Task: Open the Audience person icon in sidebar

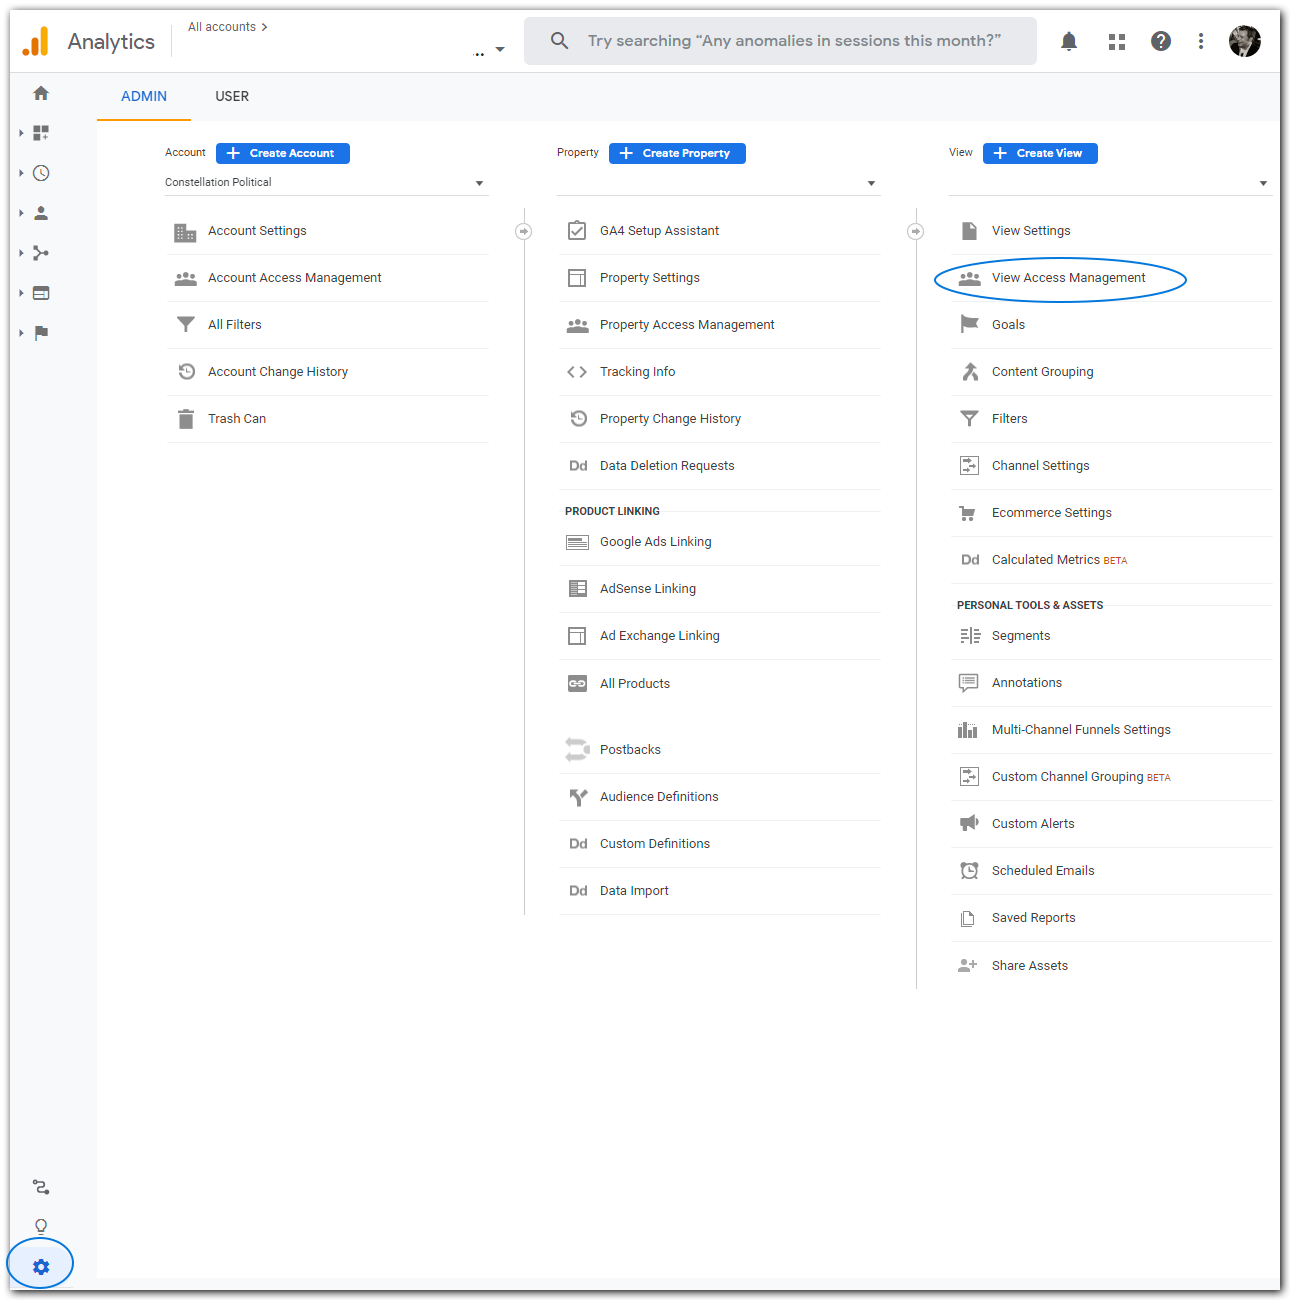Action: [x=41, y=213]
